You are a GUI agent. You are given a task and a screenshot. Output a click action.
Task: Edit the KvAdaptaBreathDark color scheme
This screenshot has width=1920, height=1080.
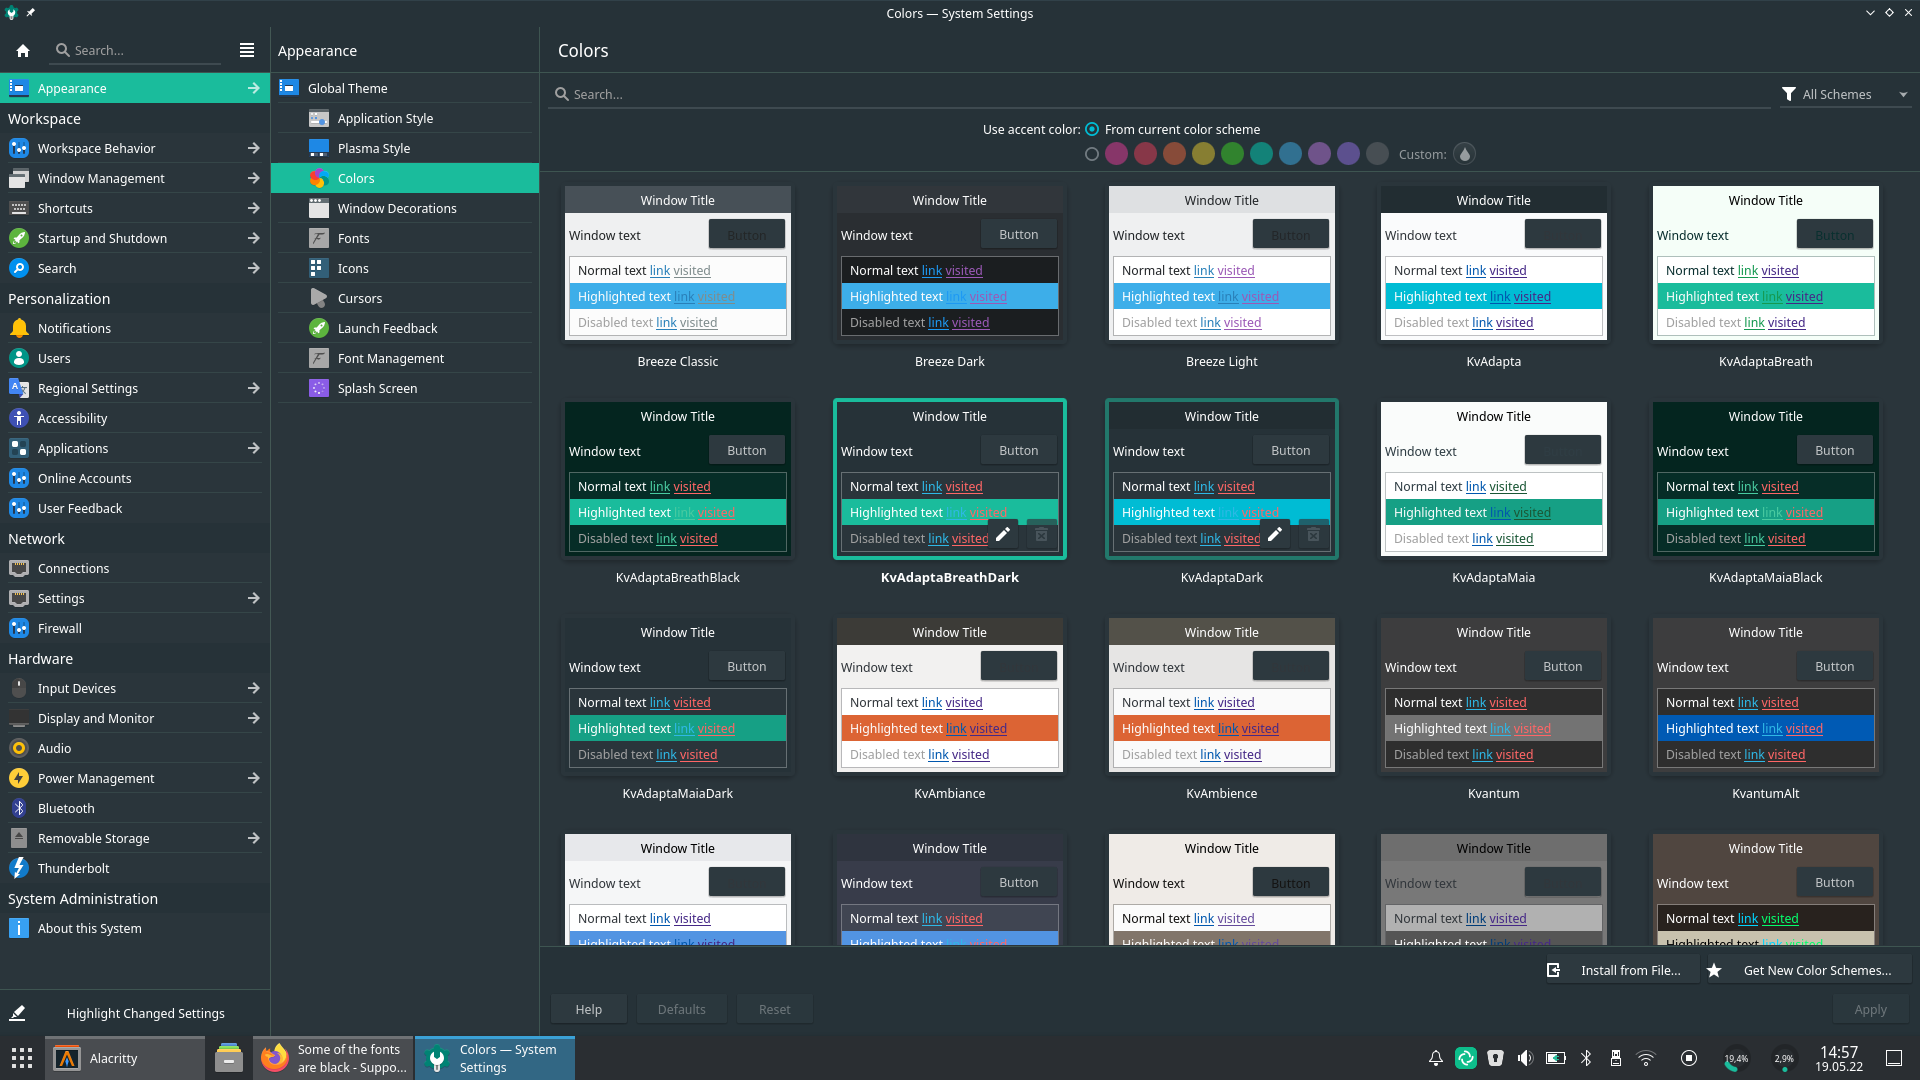tap(1003, 535)
